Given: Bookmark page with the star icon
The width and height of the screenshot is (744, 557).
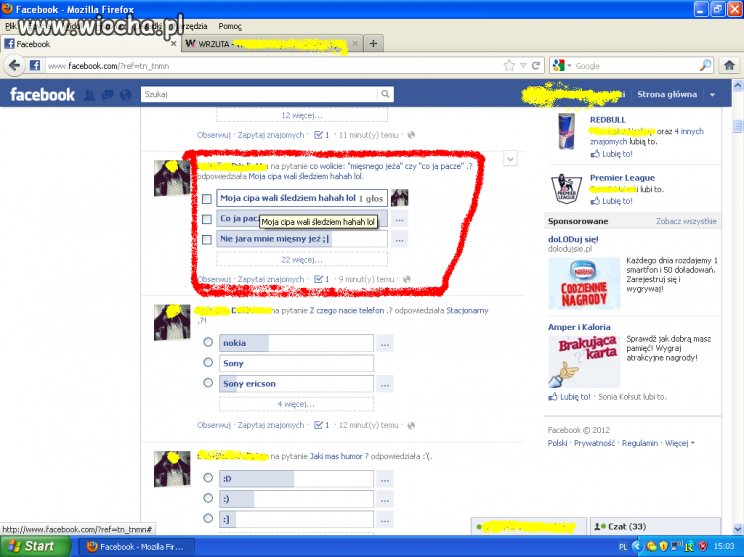Looking at the screenshot, I should pos(509,65).
